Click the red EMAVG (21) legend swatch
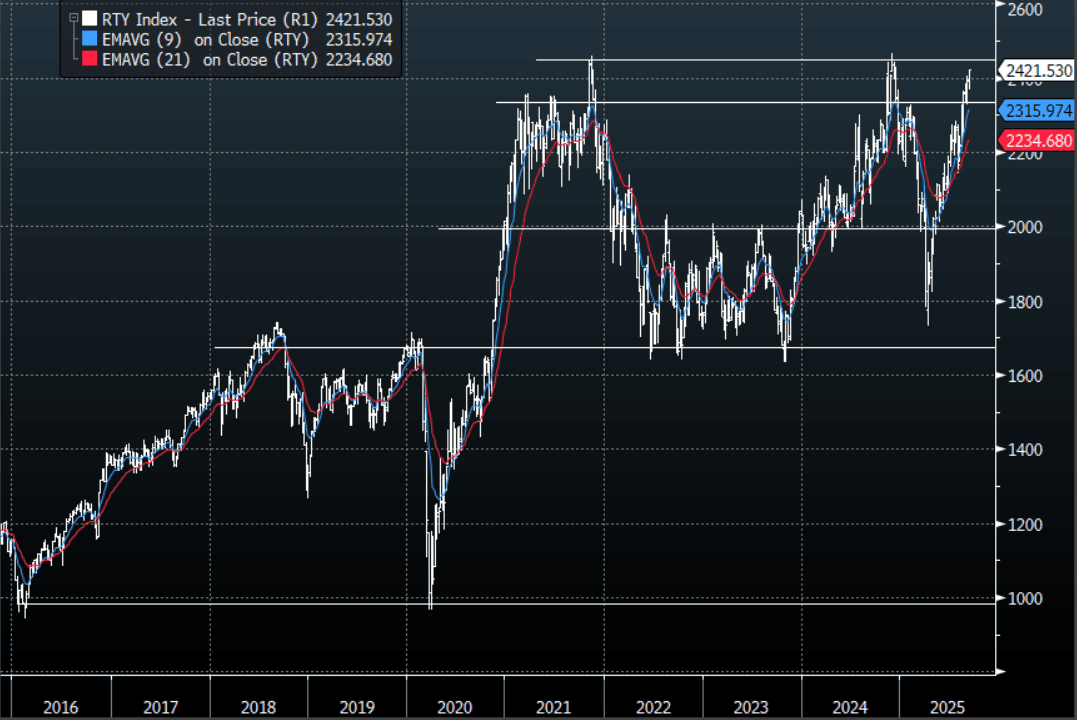This screenshot has height=720, width=1077. (x=89, y=58)
